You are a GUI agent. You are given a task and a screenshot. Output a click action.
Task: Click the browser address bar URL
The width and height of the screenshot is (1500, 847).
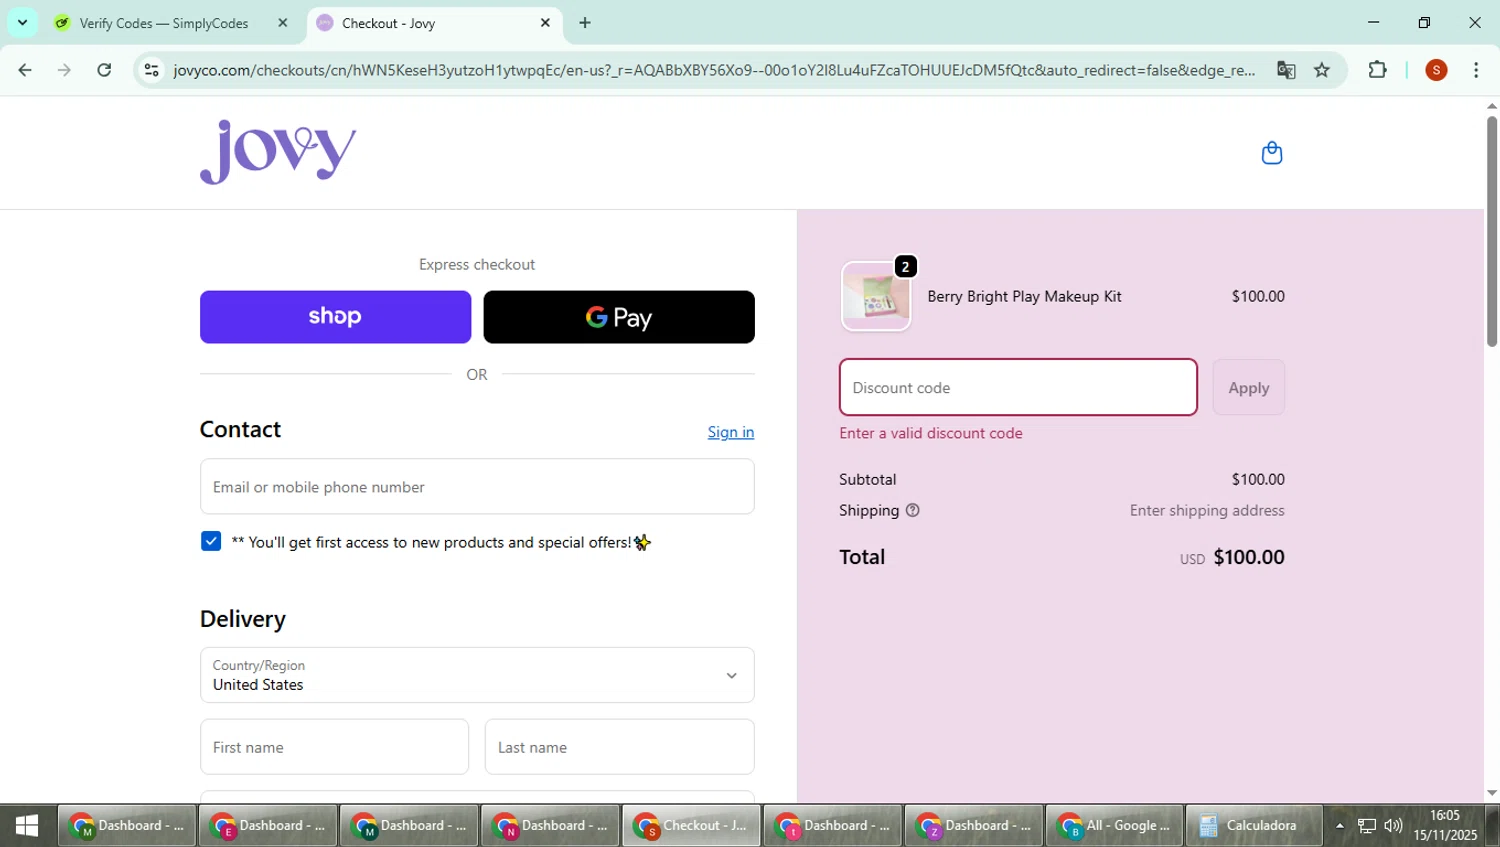[x=714, y=70]
